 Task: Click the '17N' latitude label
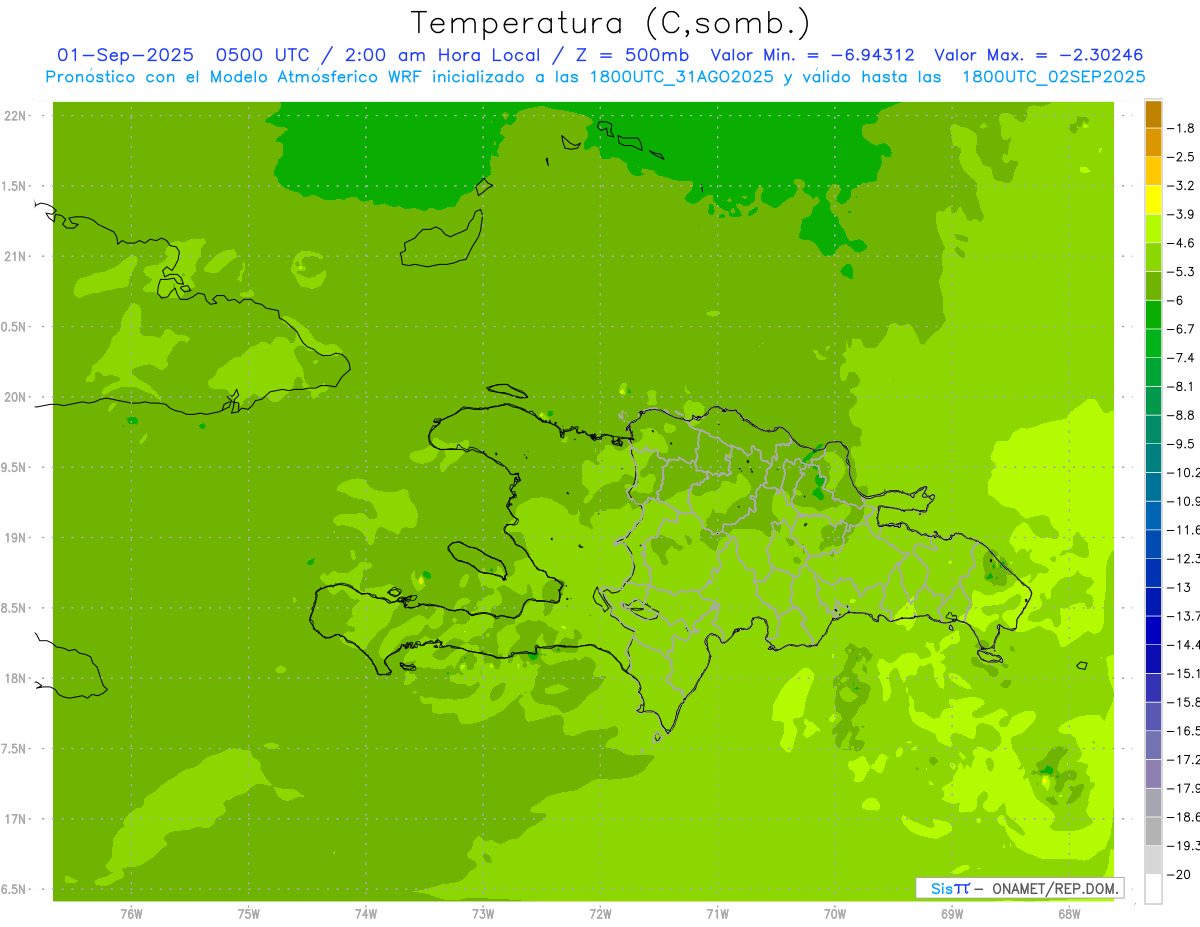tap(14, 819)
